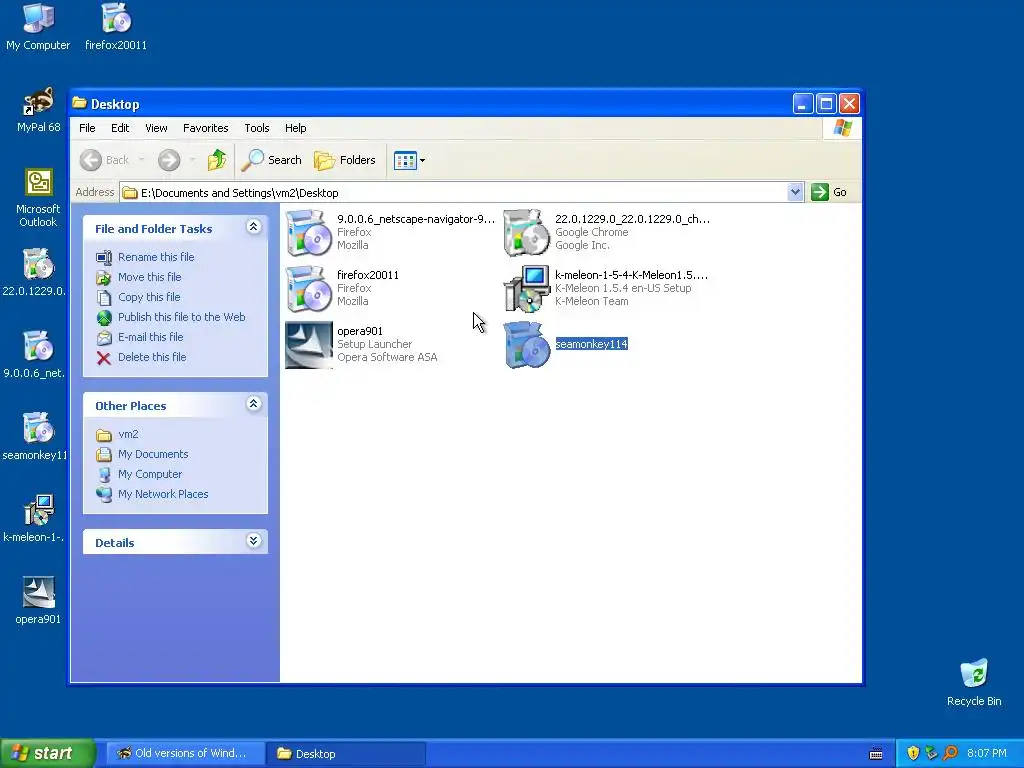Open the View menu
The image size is (1024, 768).
click(156, 128)
